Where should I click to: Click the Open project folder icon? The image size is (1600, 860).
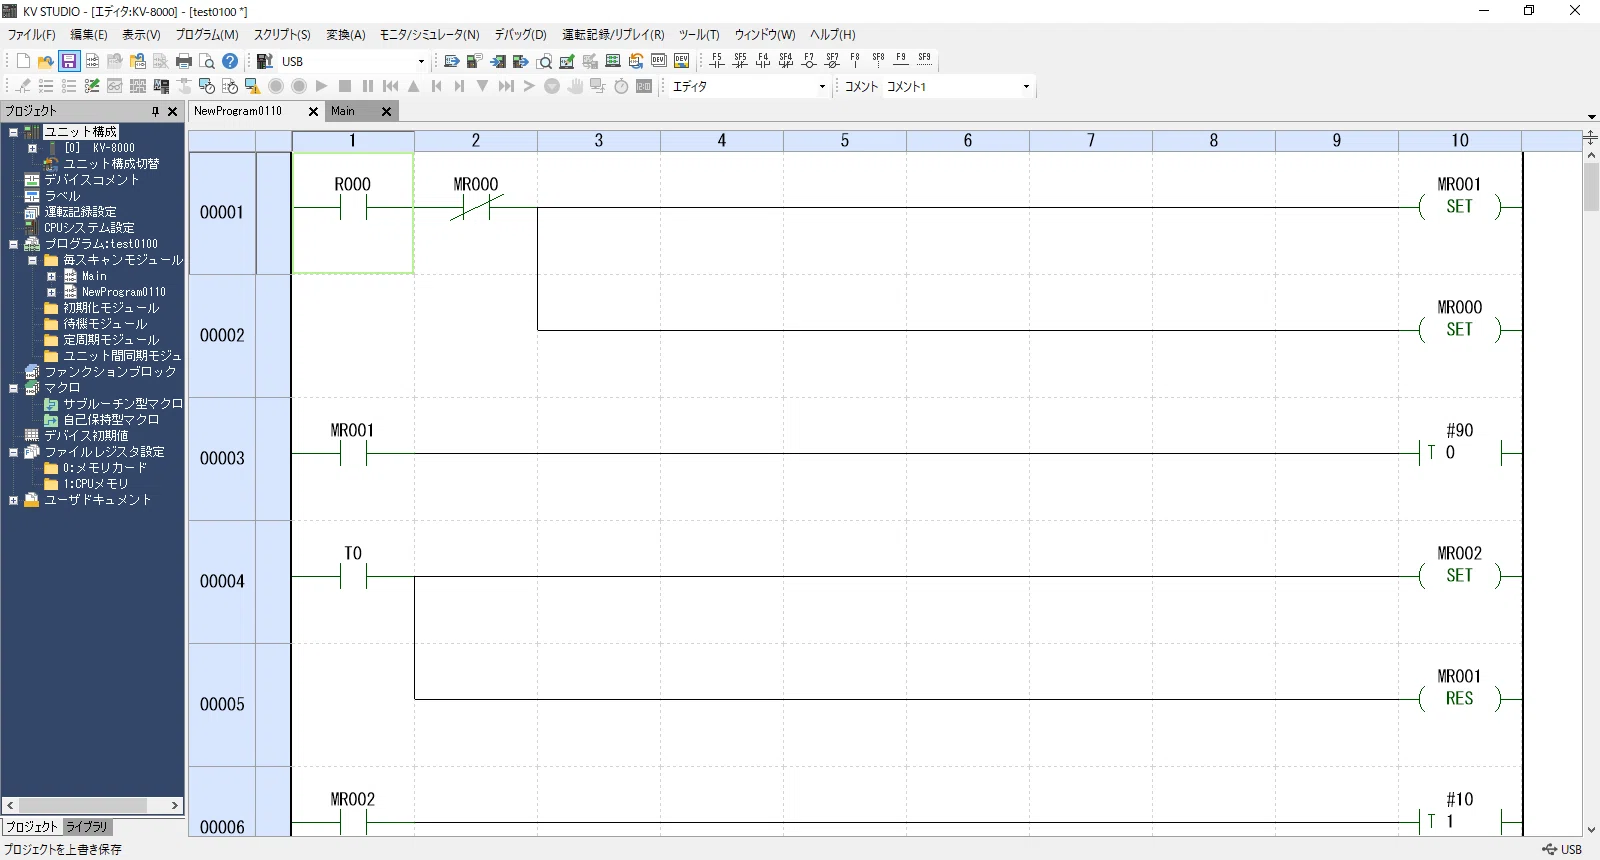[x=46, y=61]
